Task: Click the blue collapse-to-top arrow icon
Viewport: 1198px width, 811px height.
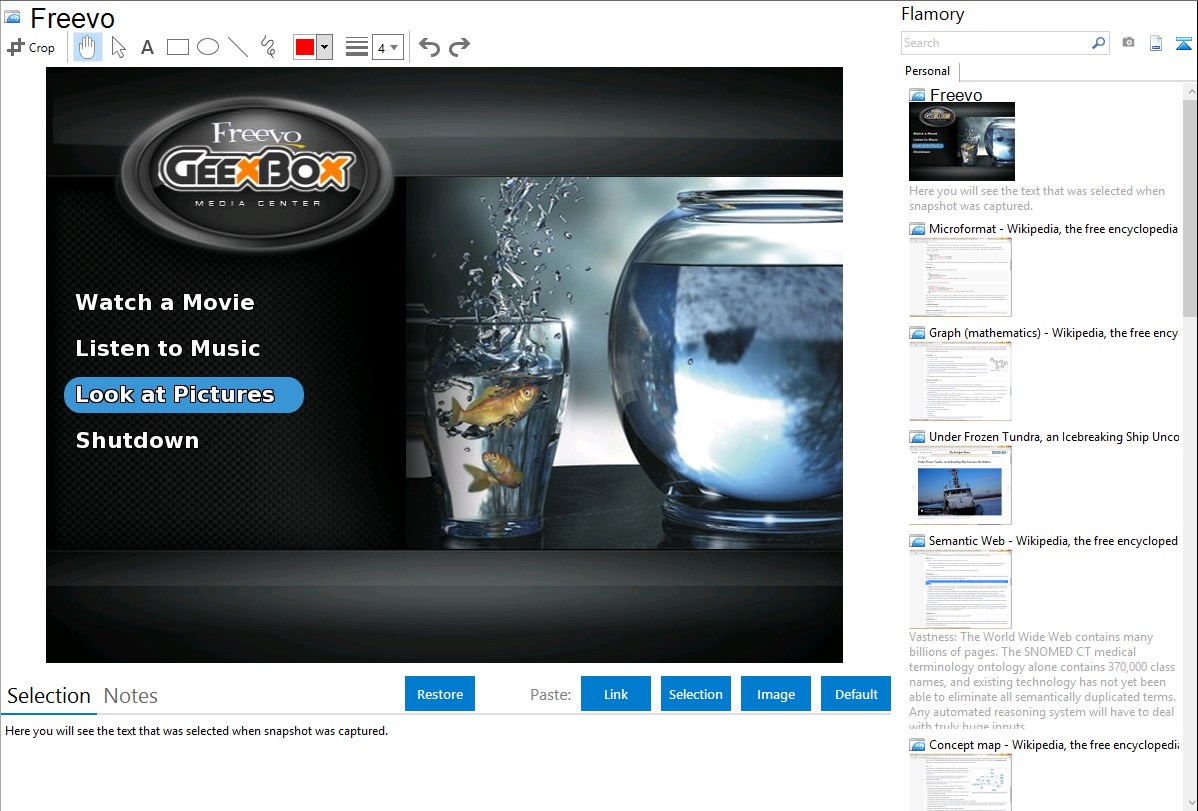Action: click(1183, 43)
